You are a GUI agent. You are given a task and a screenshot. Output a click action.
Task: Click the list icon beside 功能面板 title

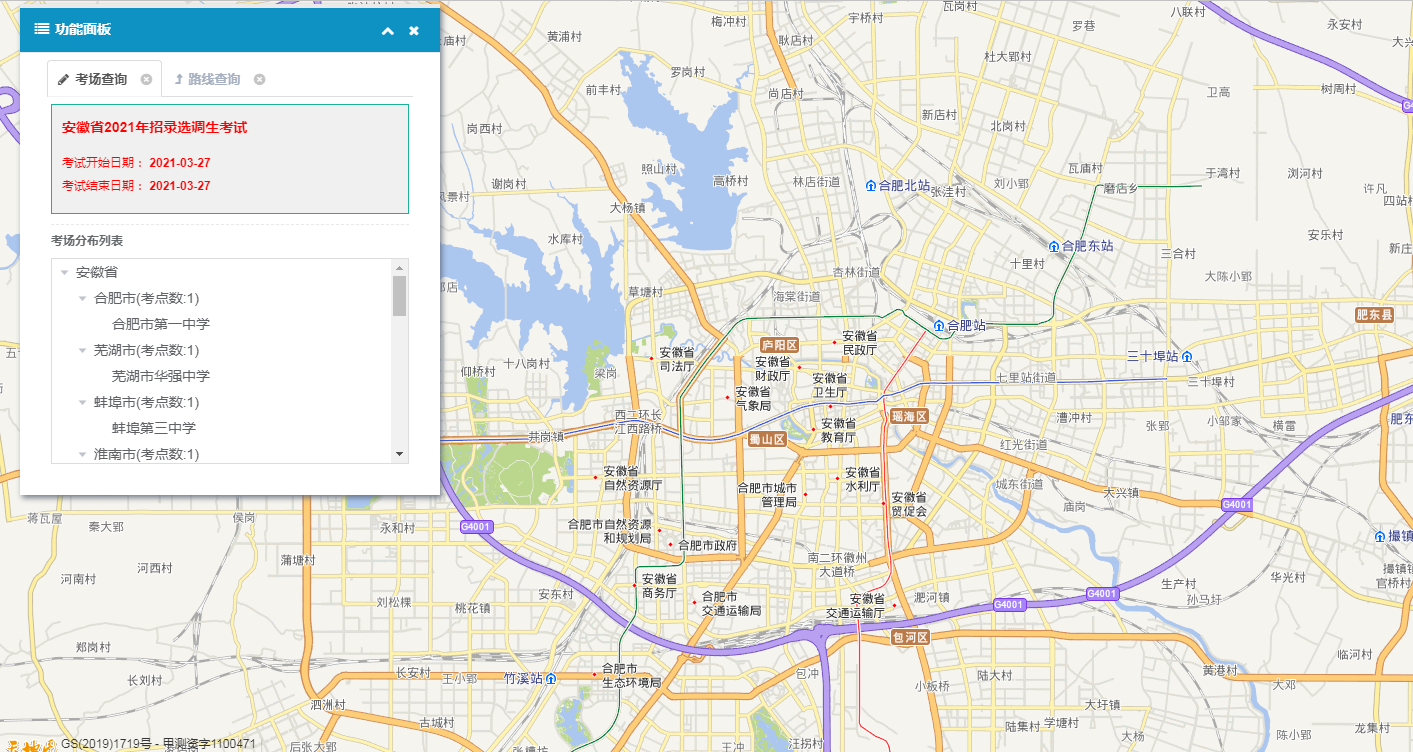42,29
